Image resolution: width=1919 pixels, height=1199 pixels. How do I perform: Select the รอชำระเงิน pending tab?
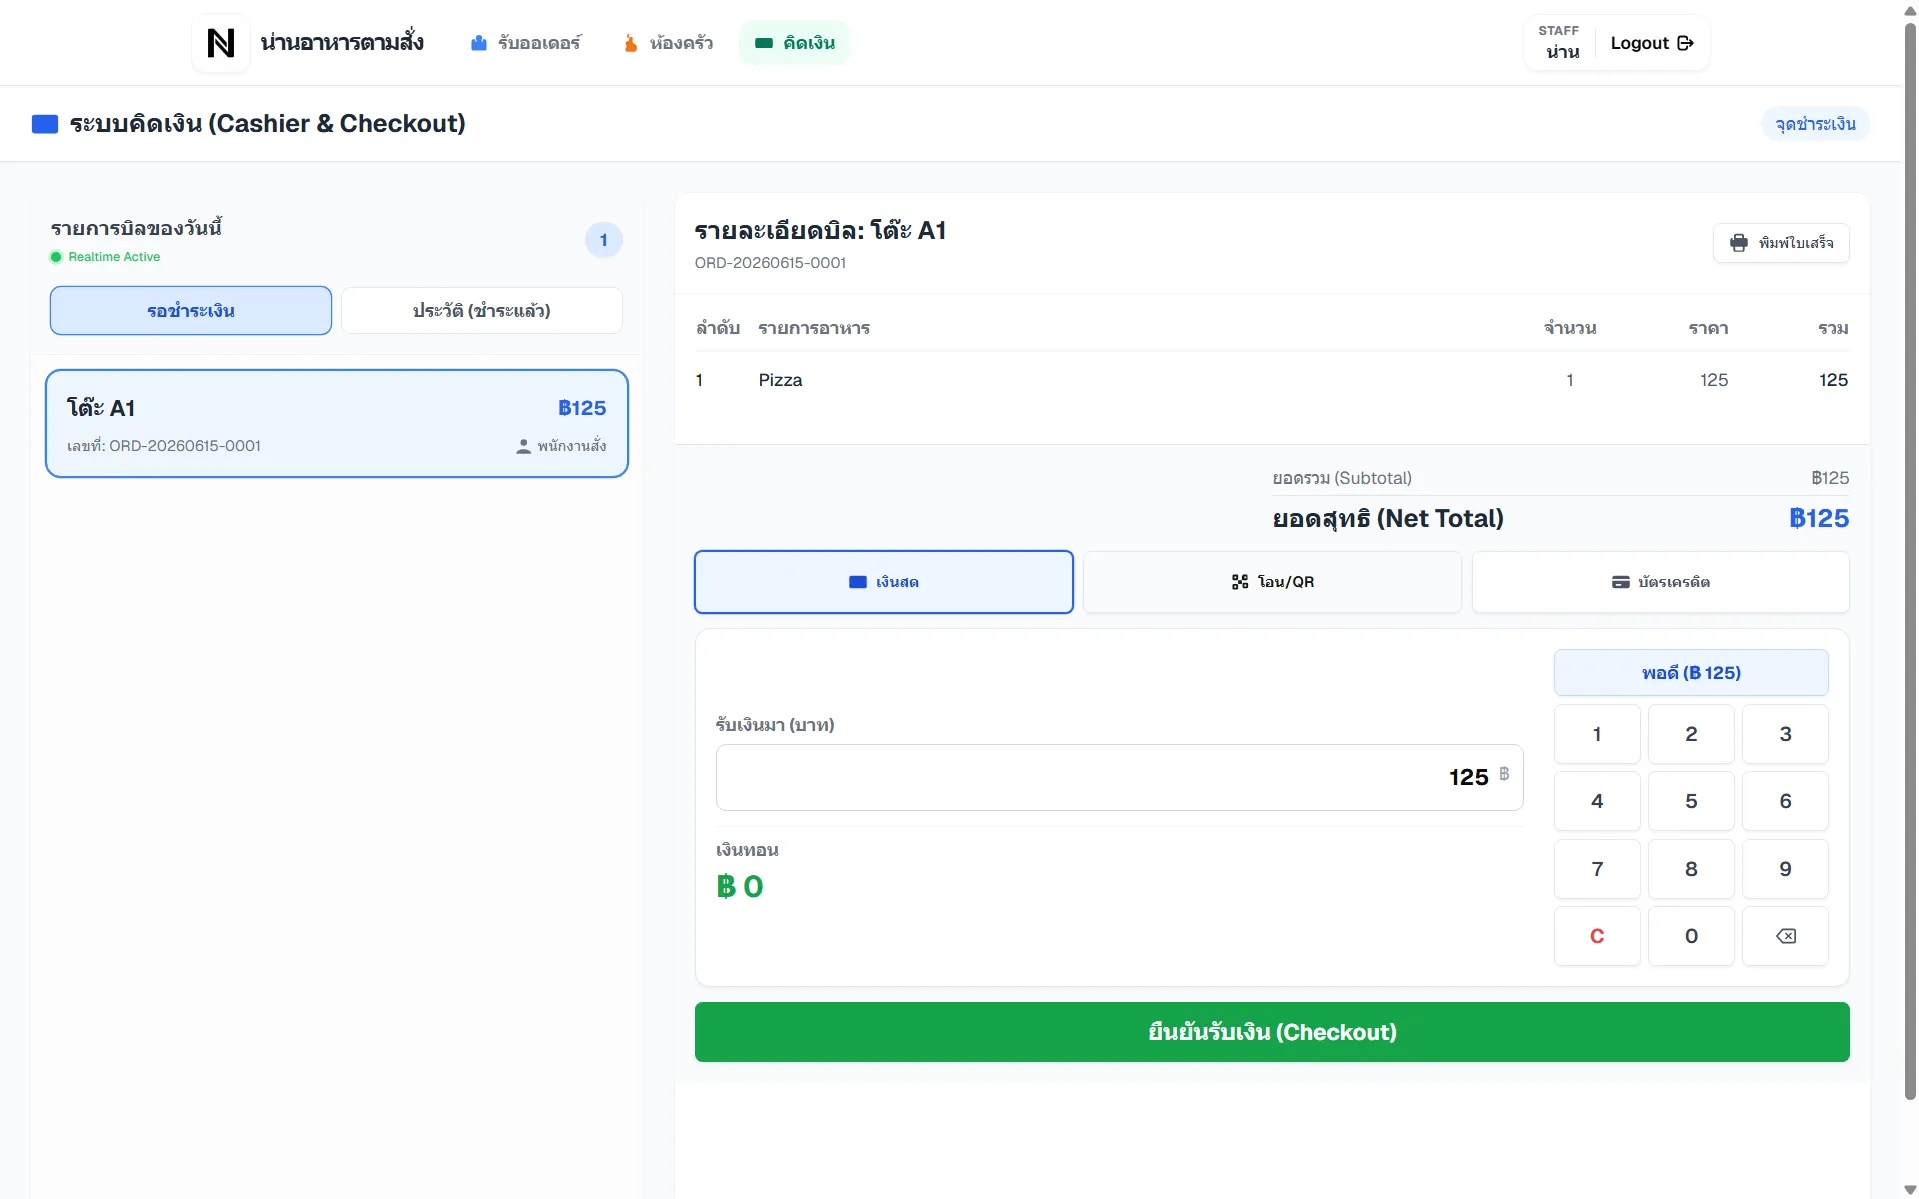pyautogui.click(x=191, y=311)
